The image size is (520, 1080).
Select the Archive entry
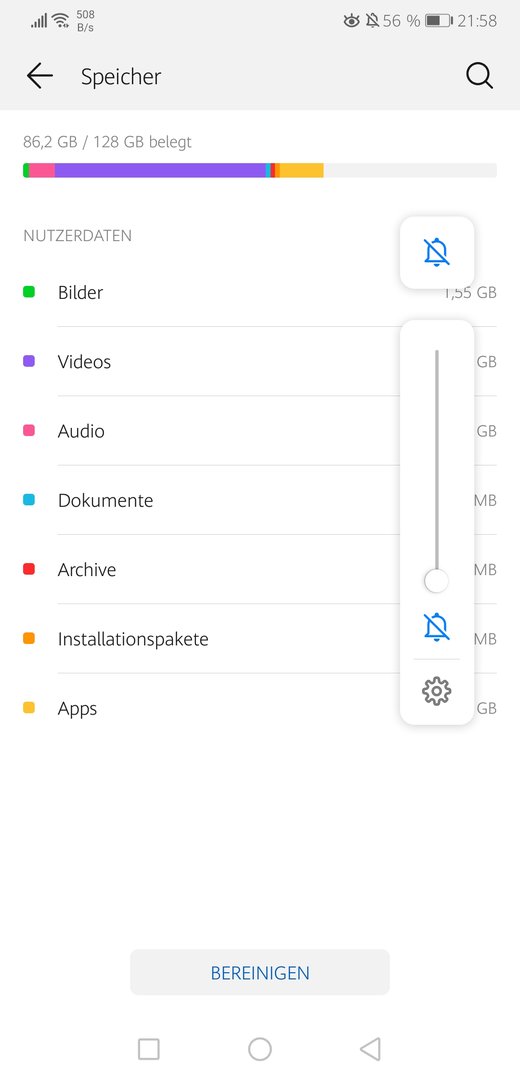[x=260, y=570]
